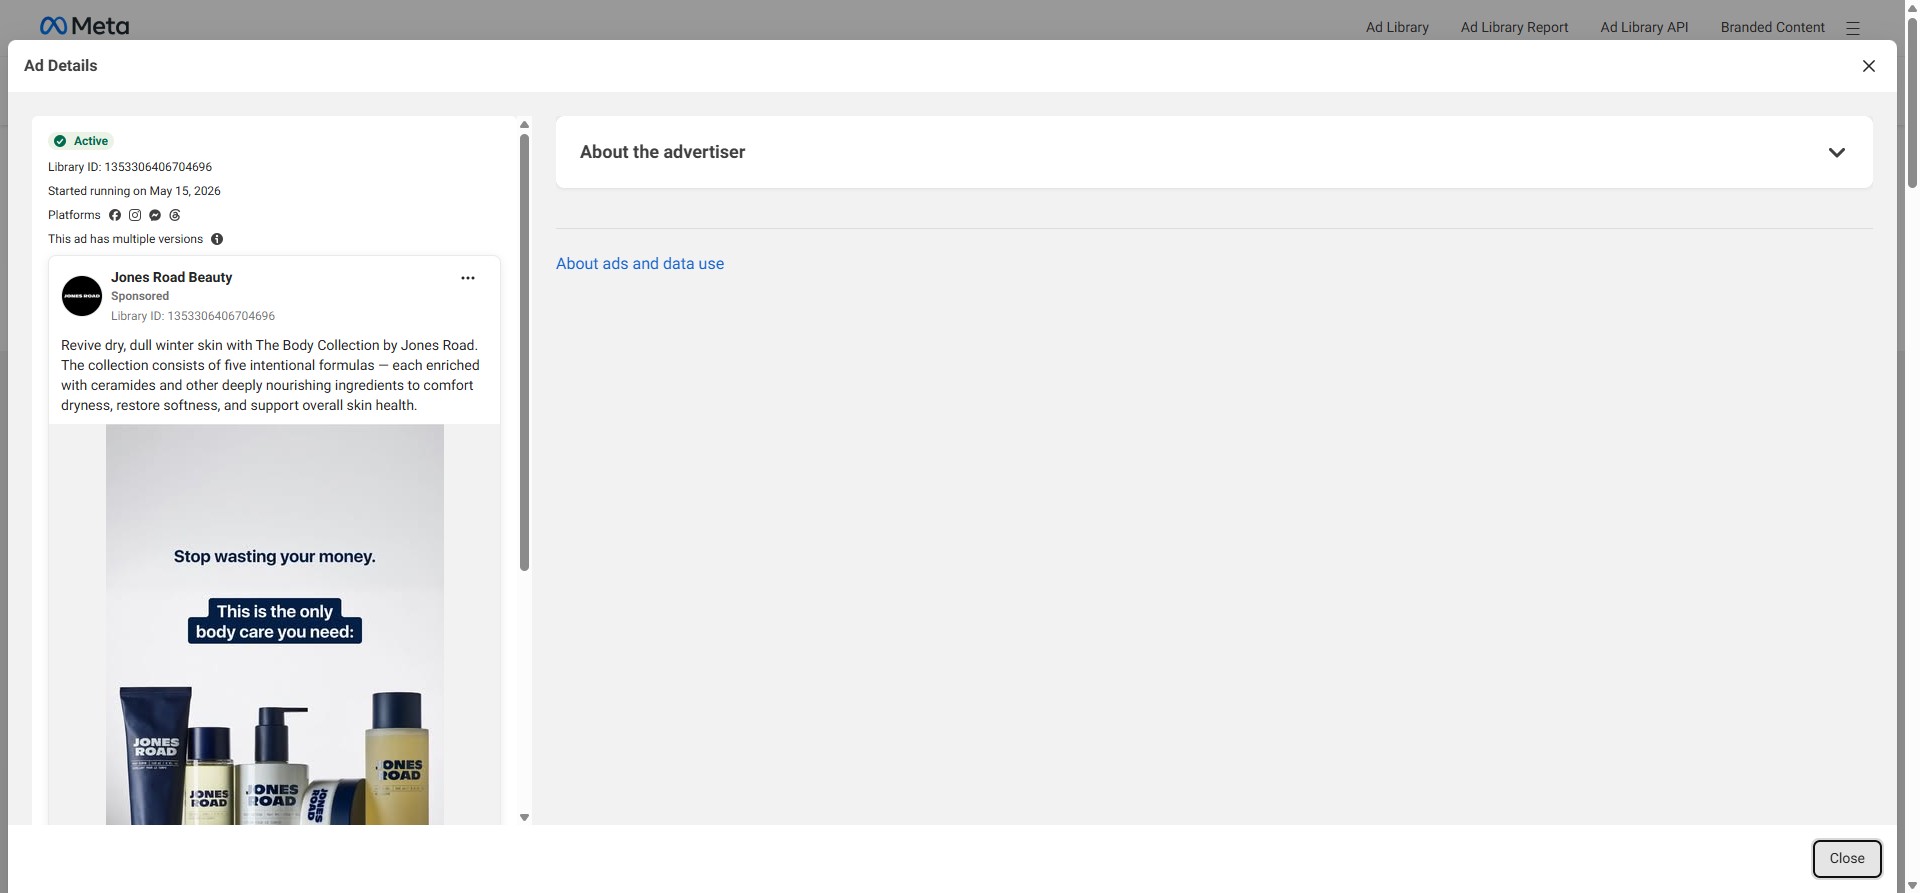Click the Facebook platform icon
The image size is (1920, 893).
115,215
